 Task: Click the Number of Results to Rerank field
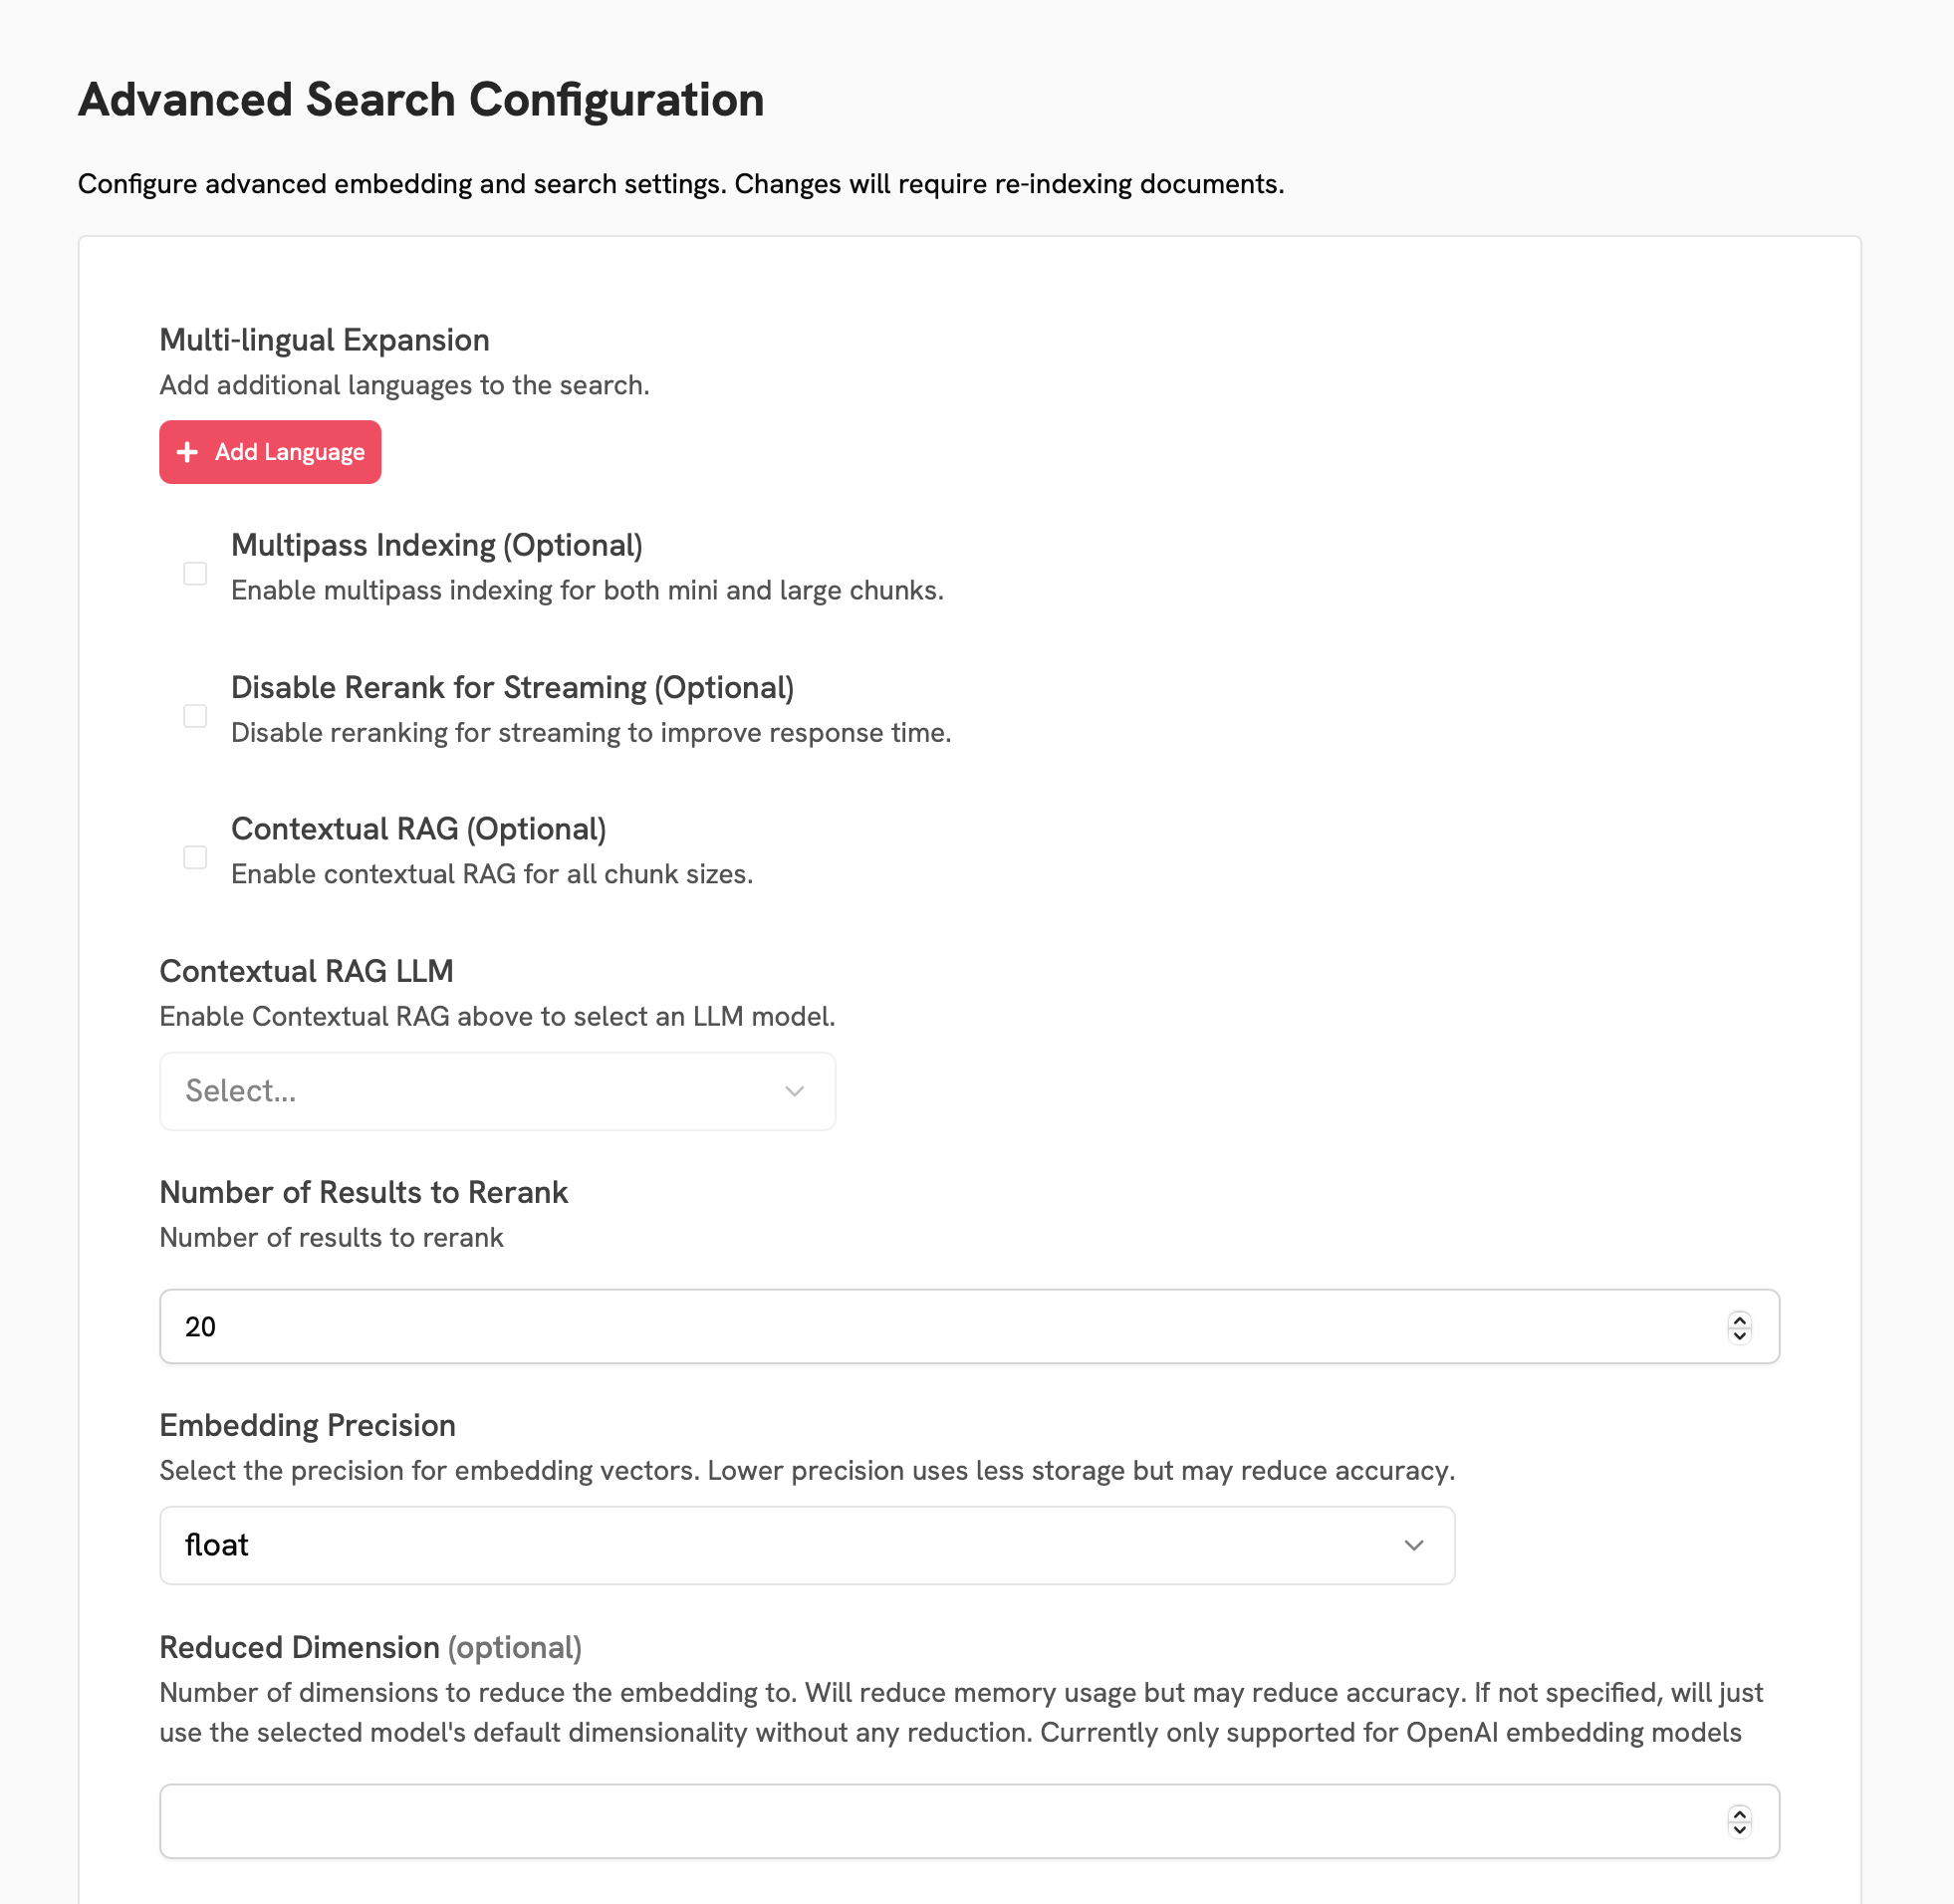coord(900,1326)
